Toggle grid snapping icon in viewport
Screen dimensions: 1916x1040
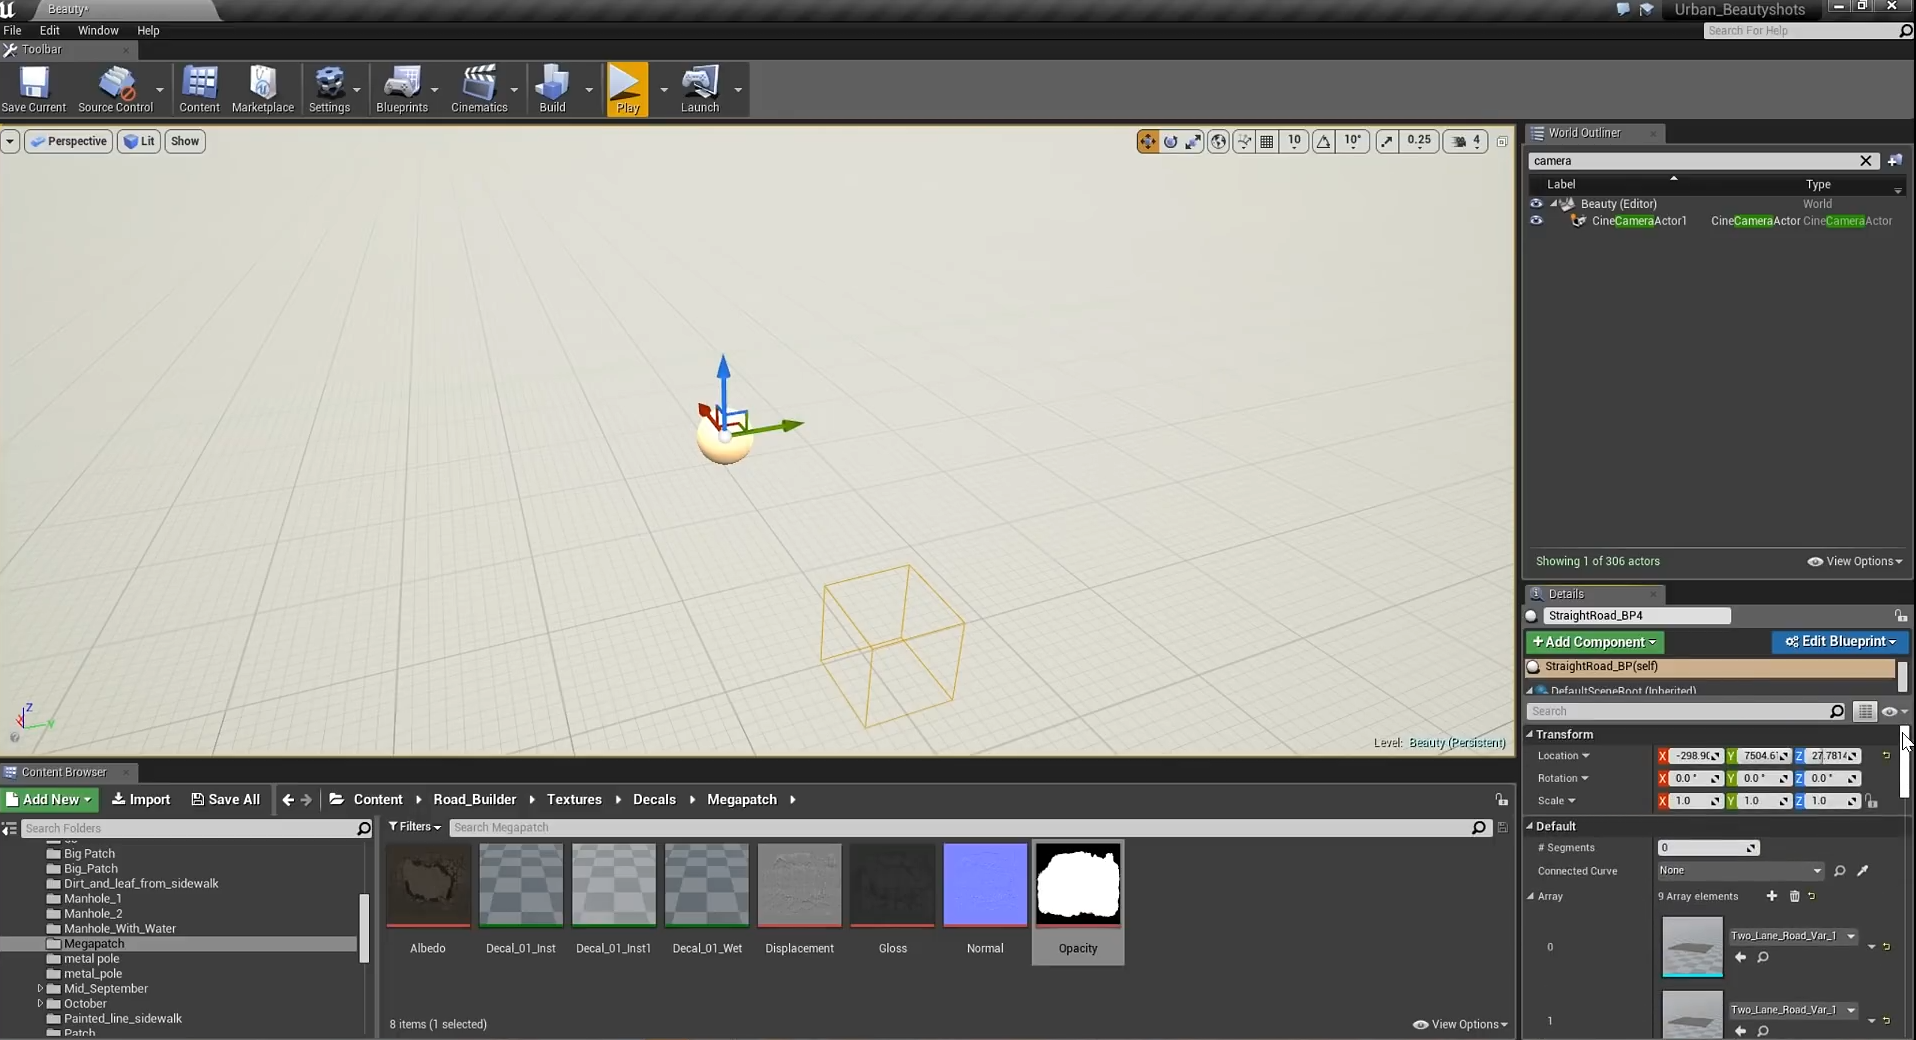[x=1267, y=142]
